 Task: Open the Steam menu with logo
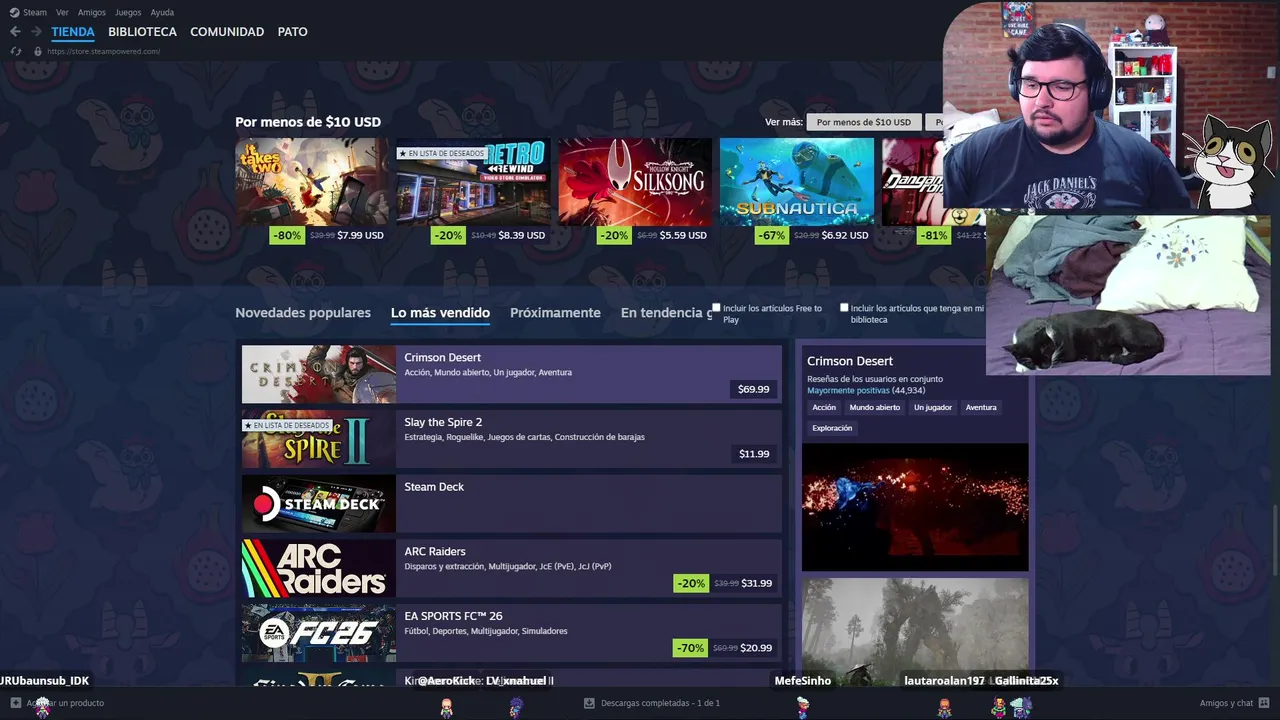[x=28, y=12]
